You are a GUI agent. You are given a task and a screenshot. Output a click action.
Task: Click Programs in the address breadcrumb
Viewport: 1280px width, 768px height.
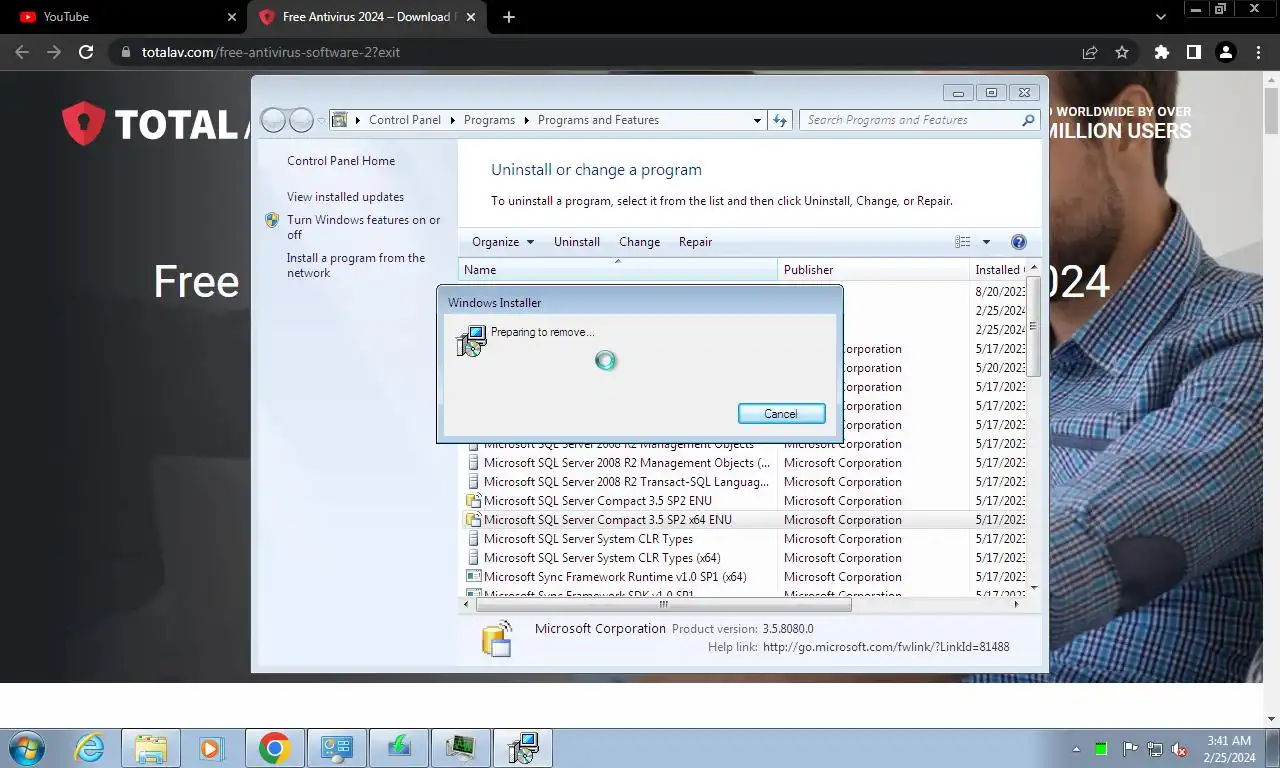point(489,120)
